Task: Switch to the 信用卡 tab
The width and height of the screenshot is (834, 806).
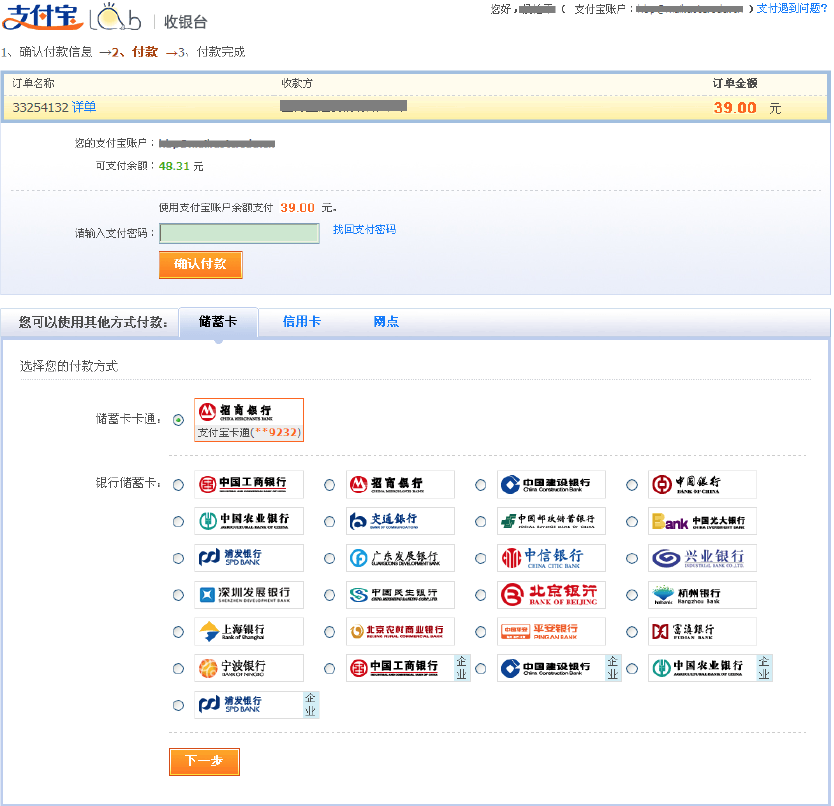Action: click(301, 322)
